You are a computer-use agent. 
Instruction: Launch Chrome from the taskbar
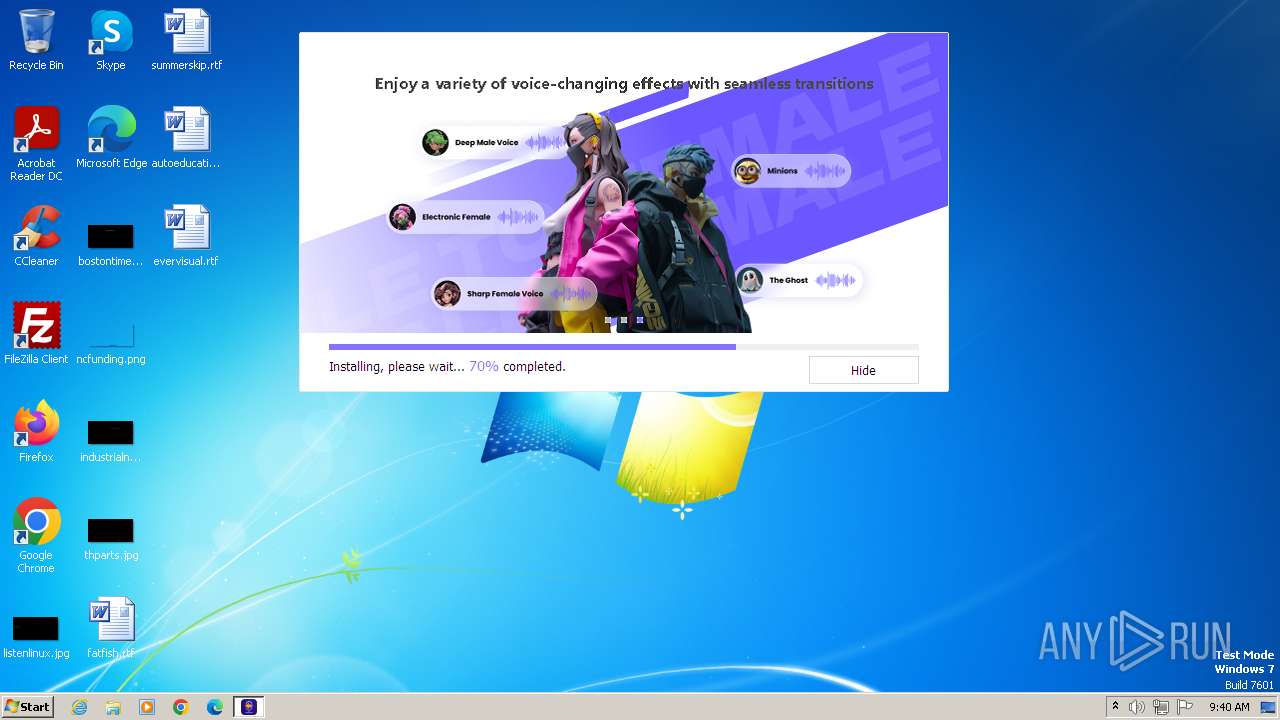tap(181, 707)
